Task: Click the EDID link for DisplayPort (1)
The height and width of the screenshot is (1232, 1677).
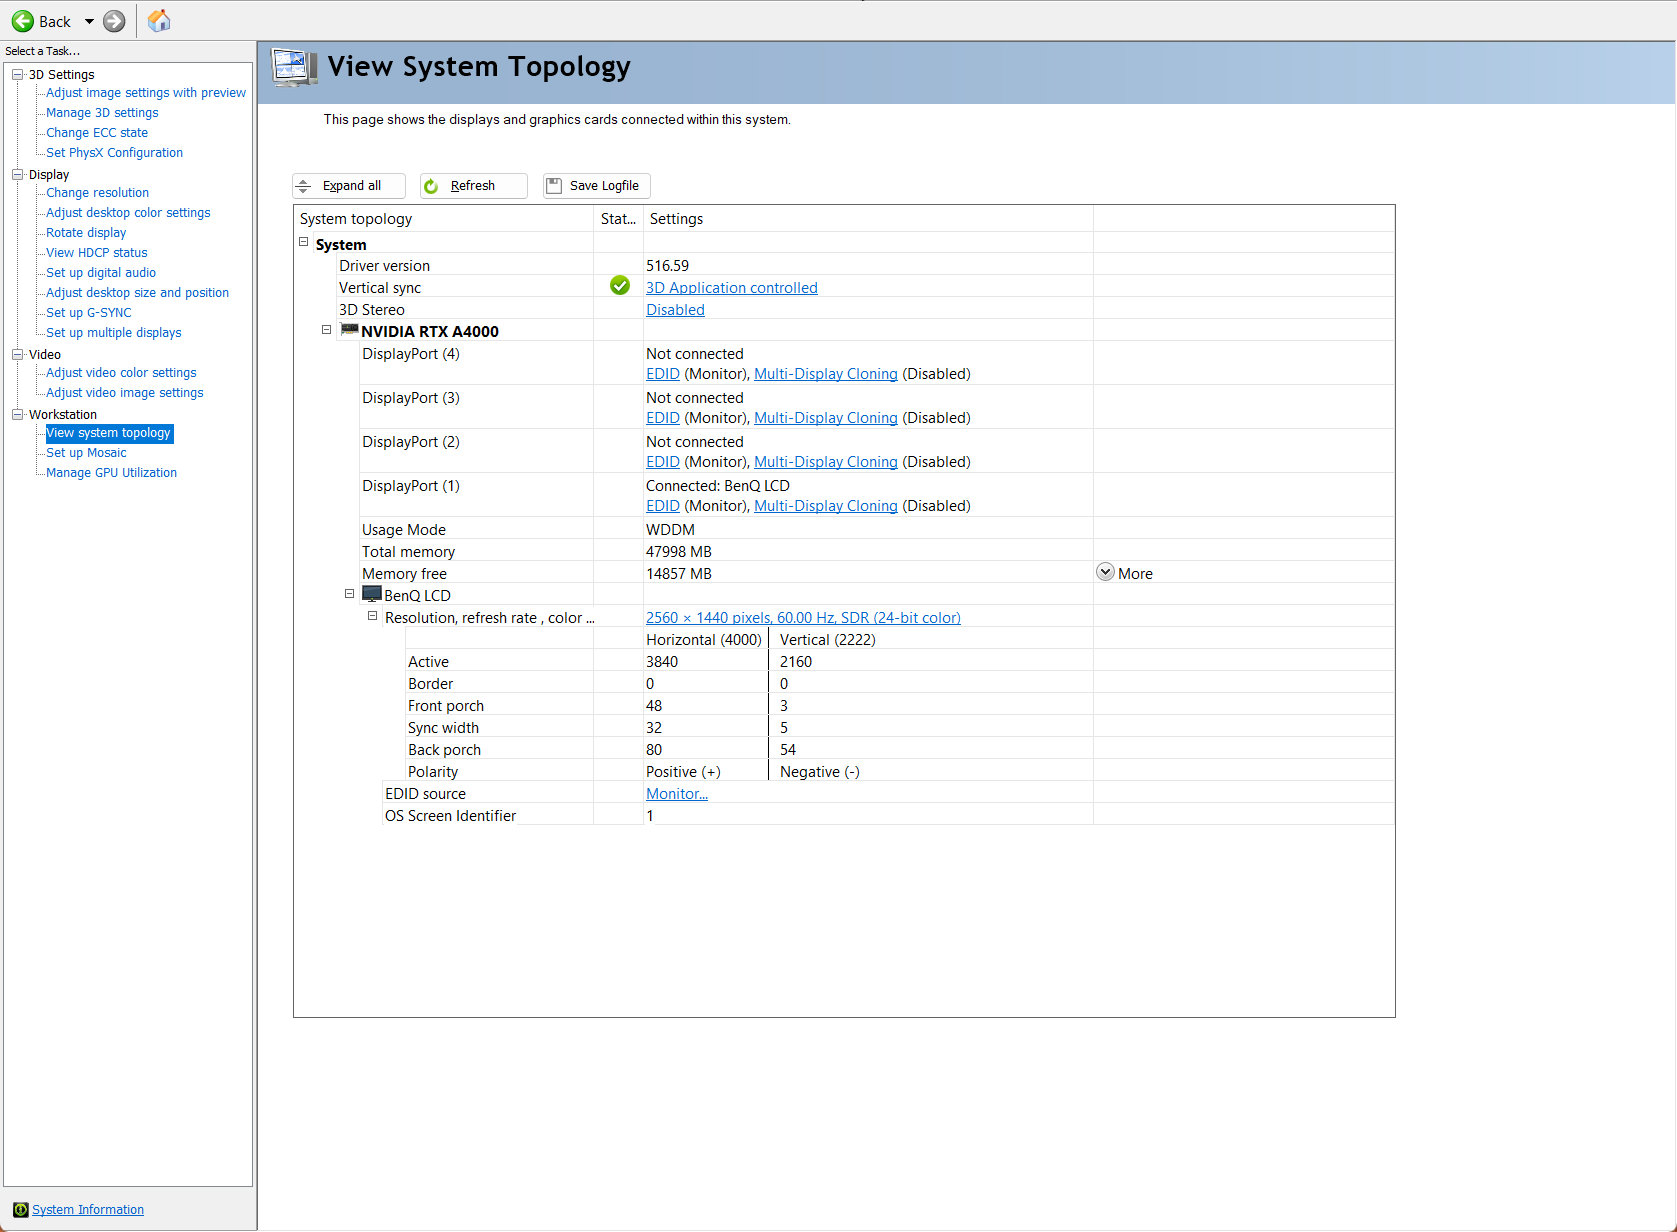Action: pyautogui.click(x=663, y=506)
